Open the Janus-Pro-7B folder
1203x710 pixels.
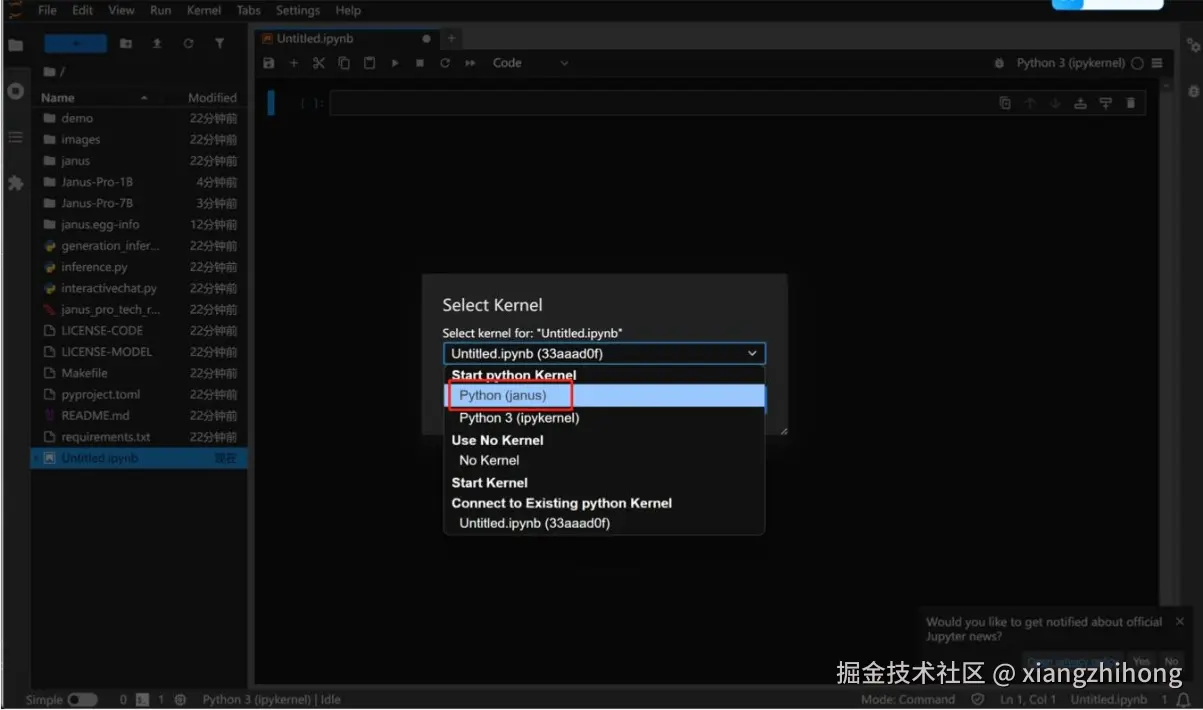139,203
